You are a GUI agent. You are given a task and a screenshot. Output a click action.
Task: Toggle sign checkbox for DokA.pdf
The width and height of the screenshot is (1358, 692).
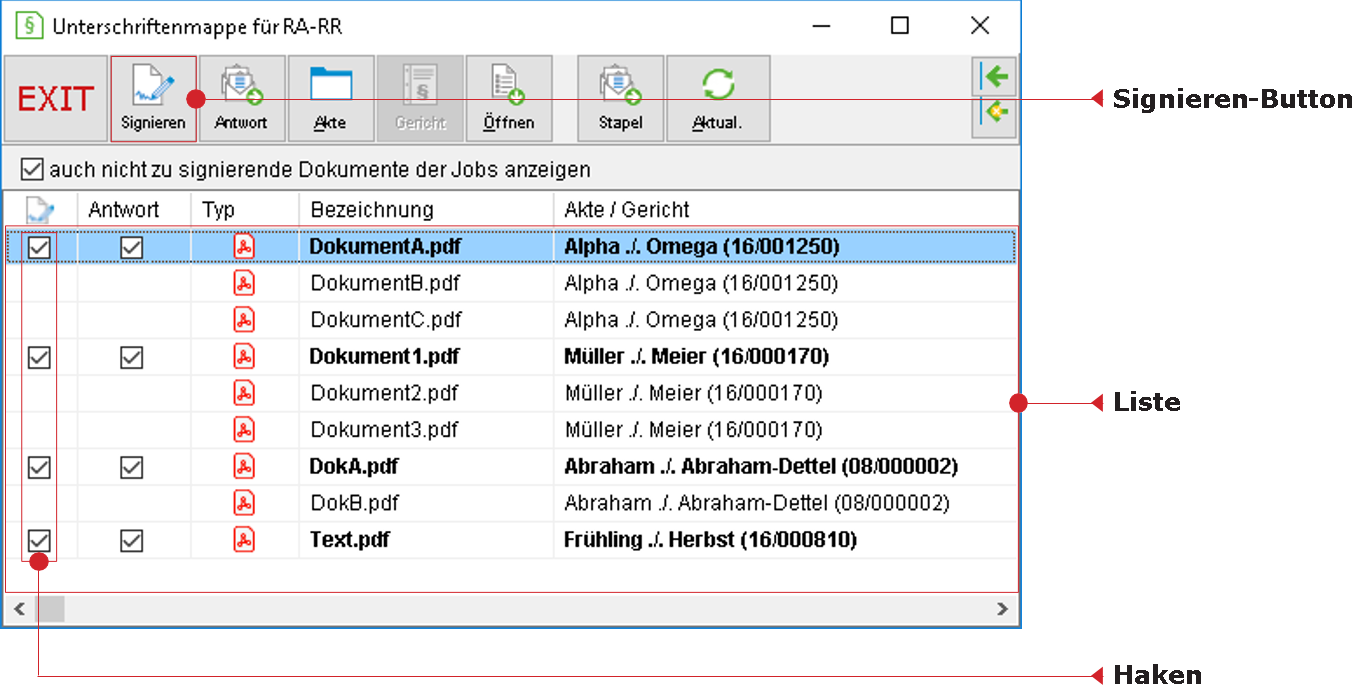39,467
